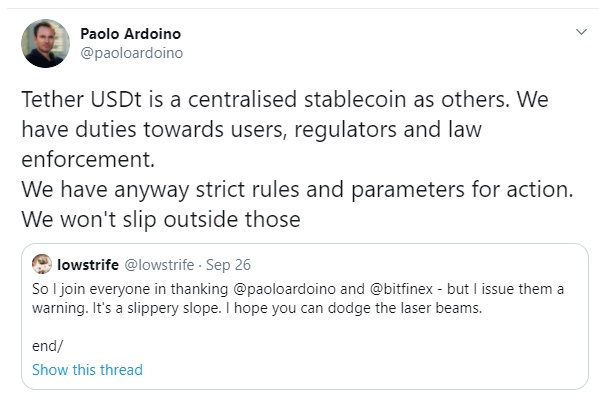Image resolution: width=599 pixels, height=399 pixels.
Task: Click @paoloardoino mention inside quoted tweet text
Action: tap(284, 289)
